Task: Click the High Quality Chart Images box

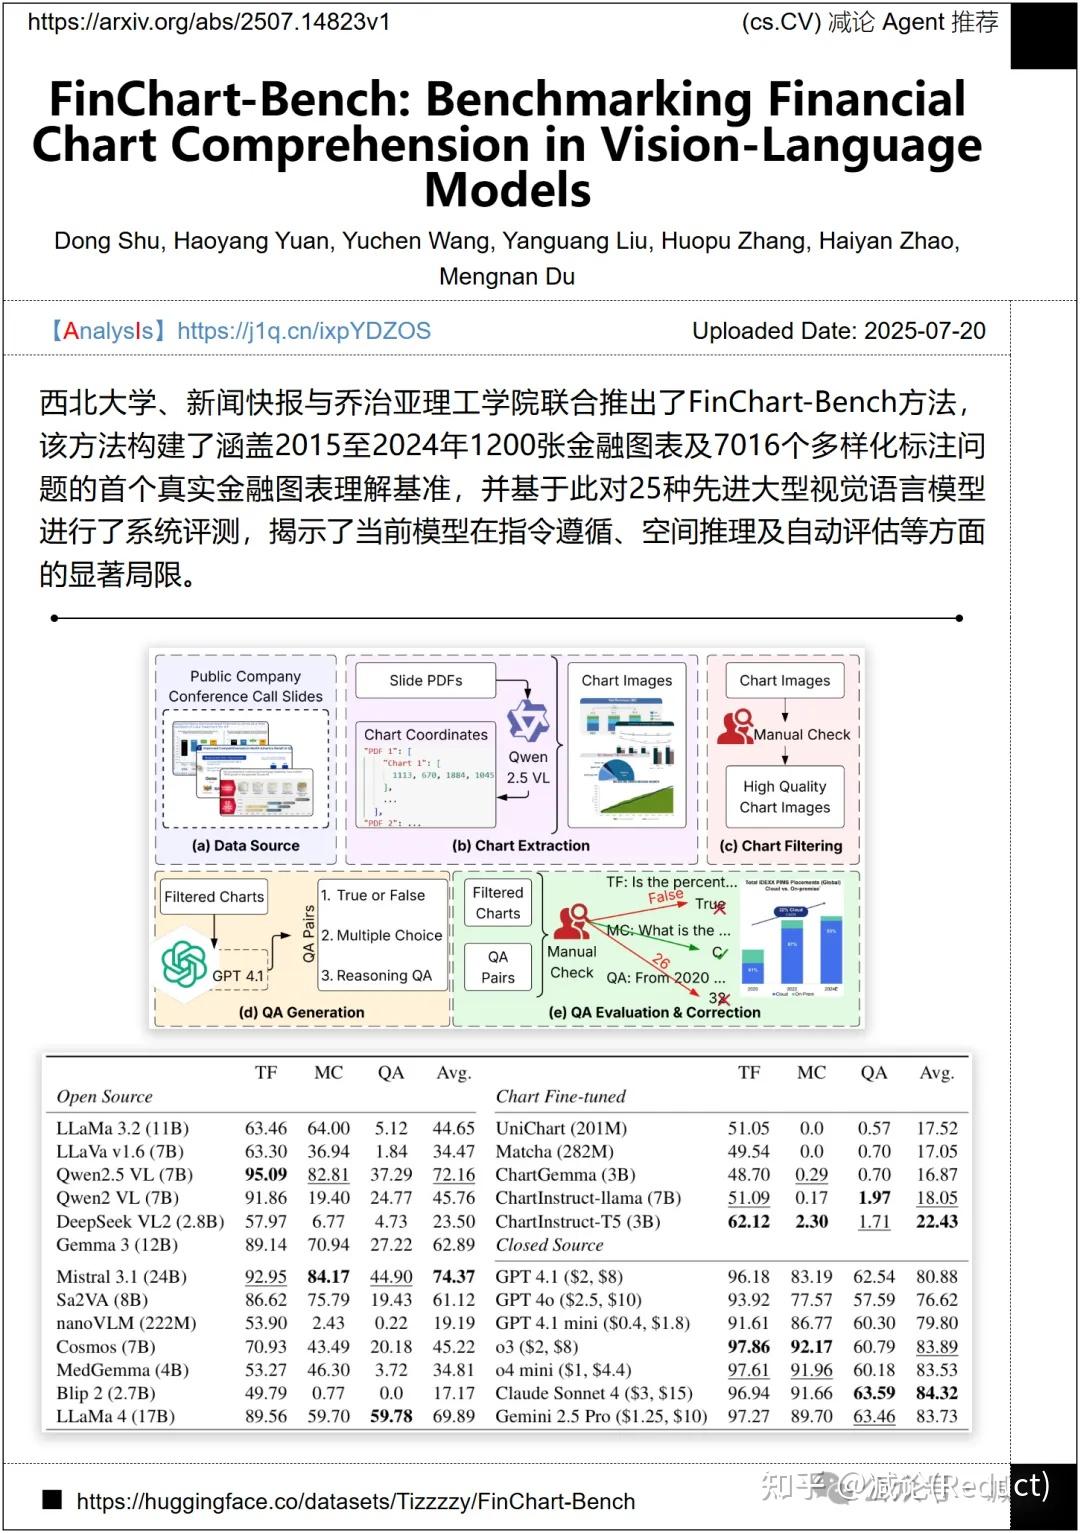Action: click(784, 796)
